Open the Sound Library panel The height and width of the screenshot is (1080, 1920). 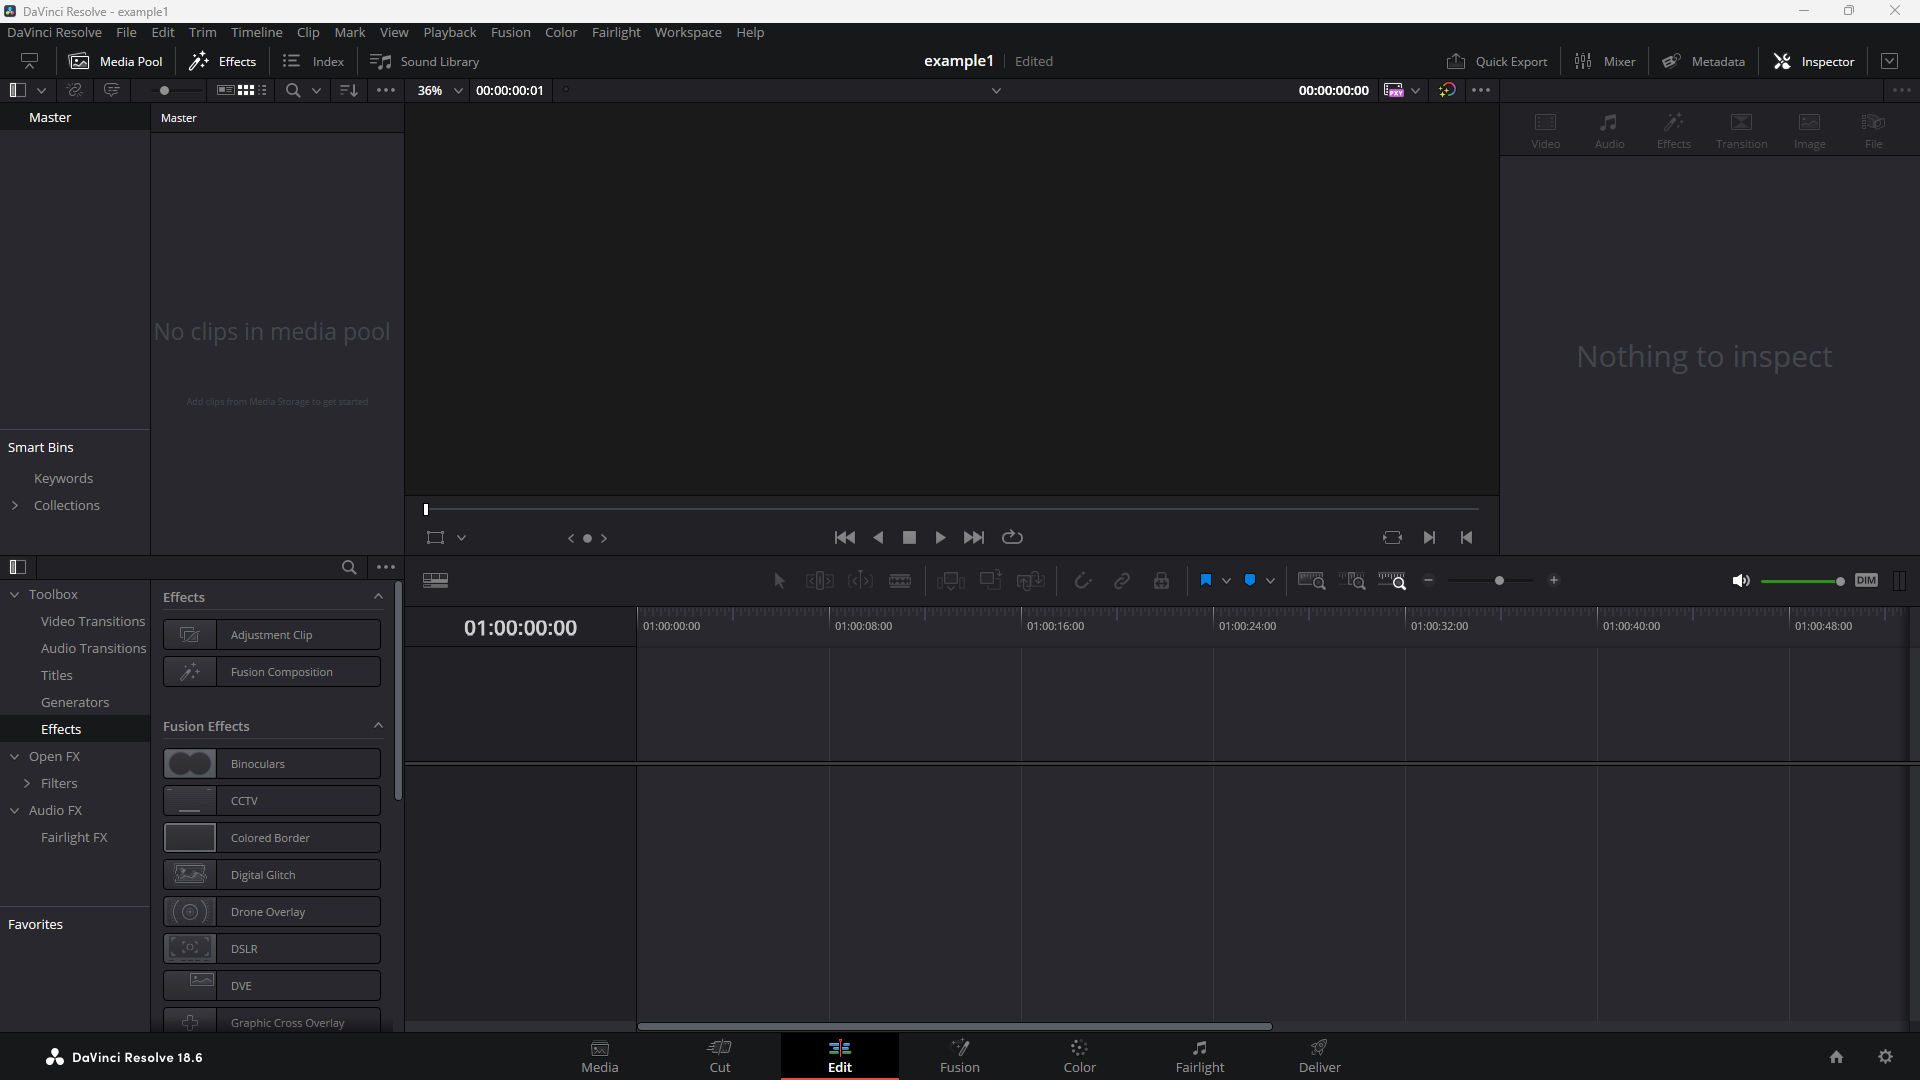[425, 61]
